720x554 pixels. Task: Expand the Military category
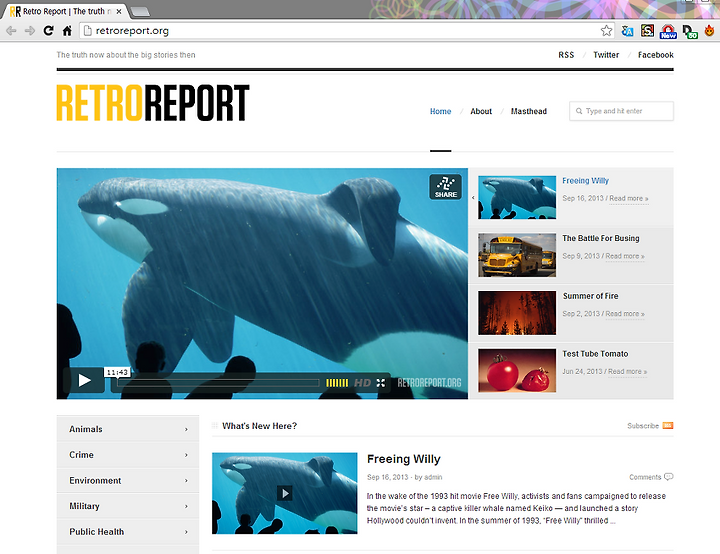(128, 506)
